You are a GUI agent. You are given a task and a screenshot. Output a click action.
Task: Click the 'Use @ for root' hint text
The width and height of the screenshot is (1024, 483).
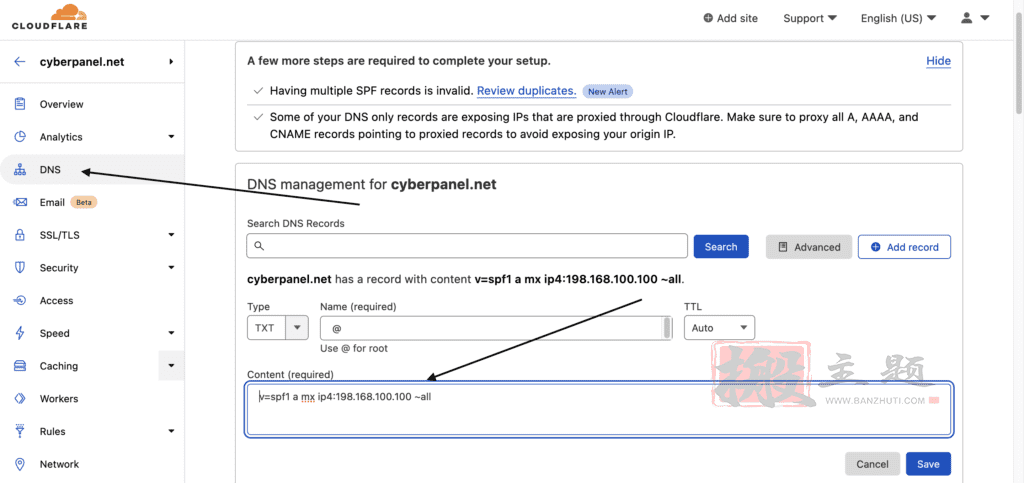353,349
